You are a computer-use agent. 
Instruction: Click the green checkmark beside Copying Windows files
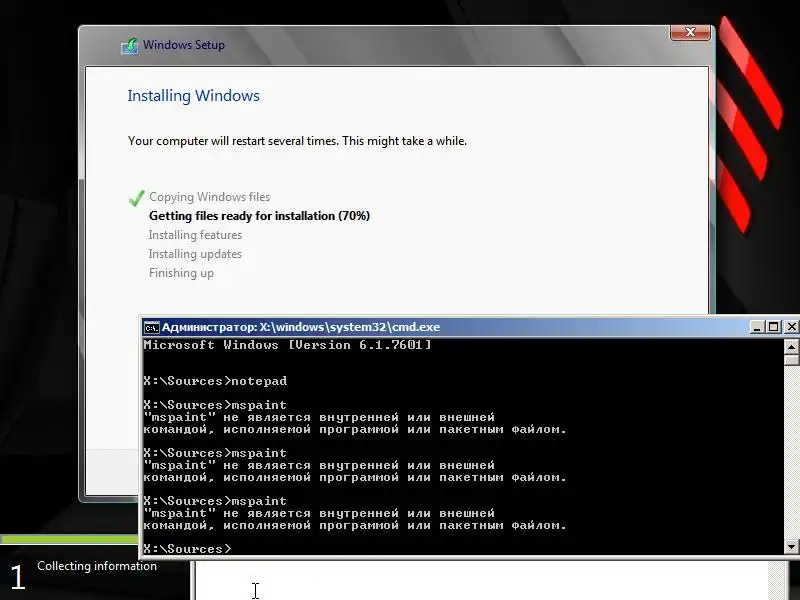pos(136,198)
